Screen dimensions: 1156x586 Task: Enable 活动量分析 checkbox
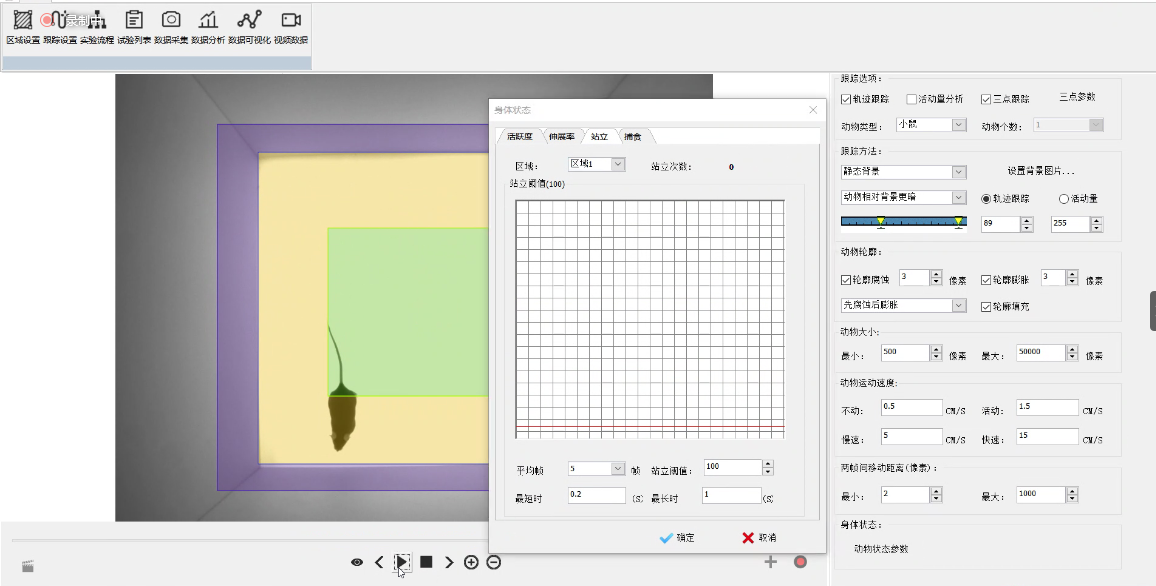tap(912, 99)
